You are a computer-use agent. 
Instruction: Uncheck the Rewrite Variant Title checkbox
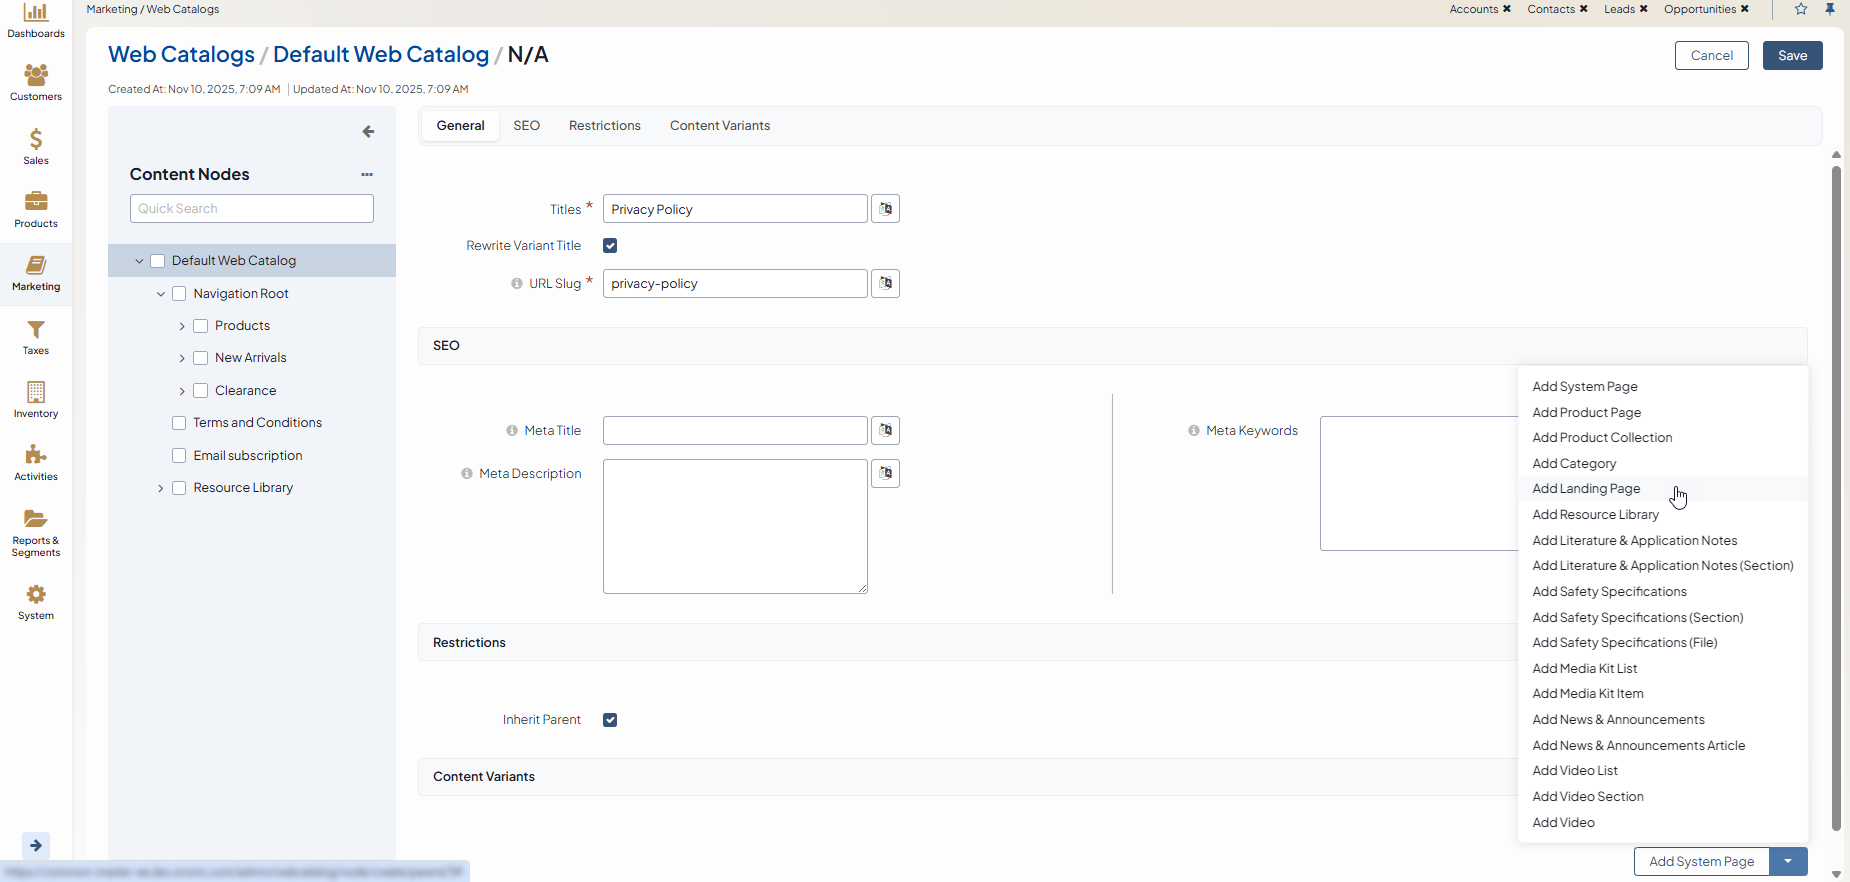[x=610, y=246]
